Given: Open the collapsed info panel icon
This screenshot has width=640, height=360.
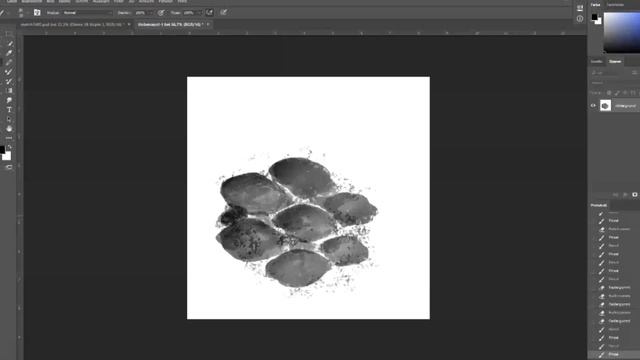Looking at the screenshot, I should [580, 19].
